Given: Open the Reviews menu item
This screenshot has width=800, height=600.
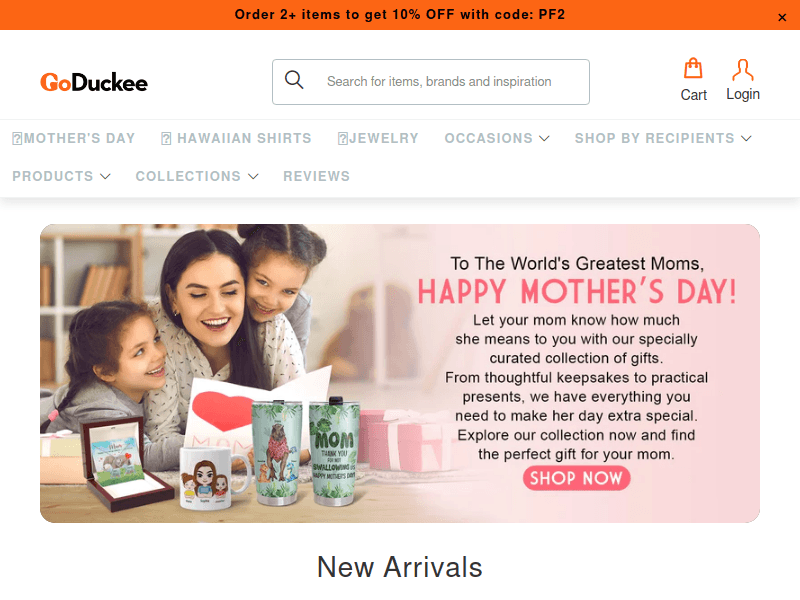Looking at the screenshot, I should [316, 176].
